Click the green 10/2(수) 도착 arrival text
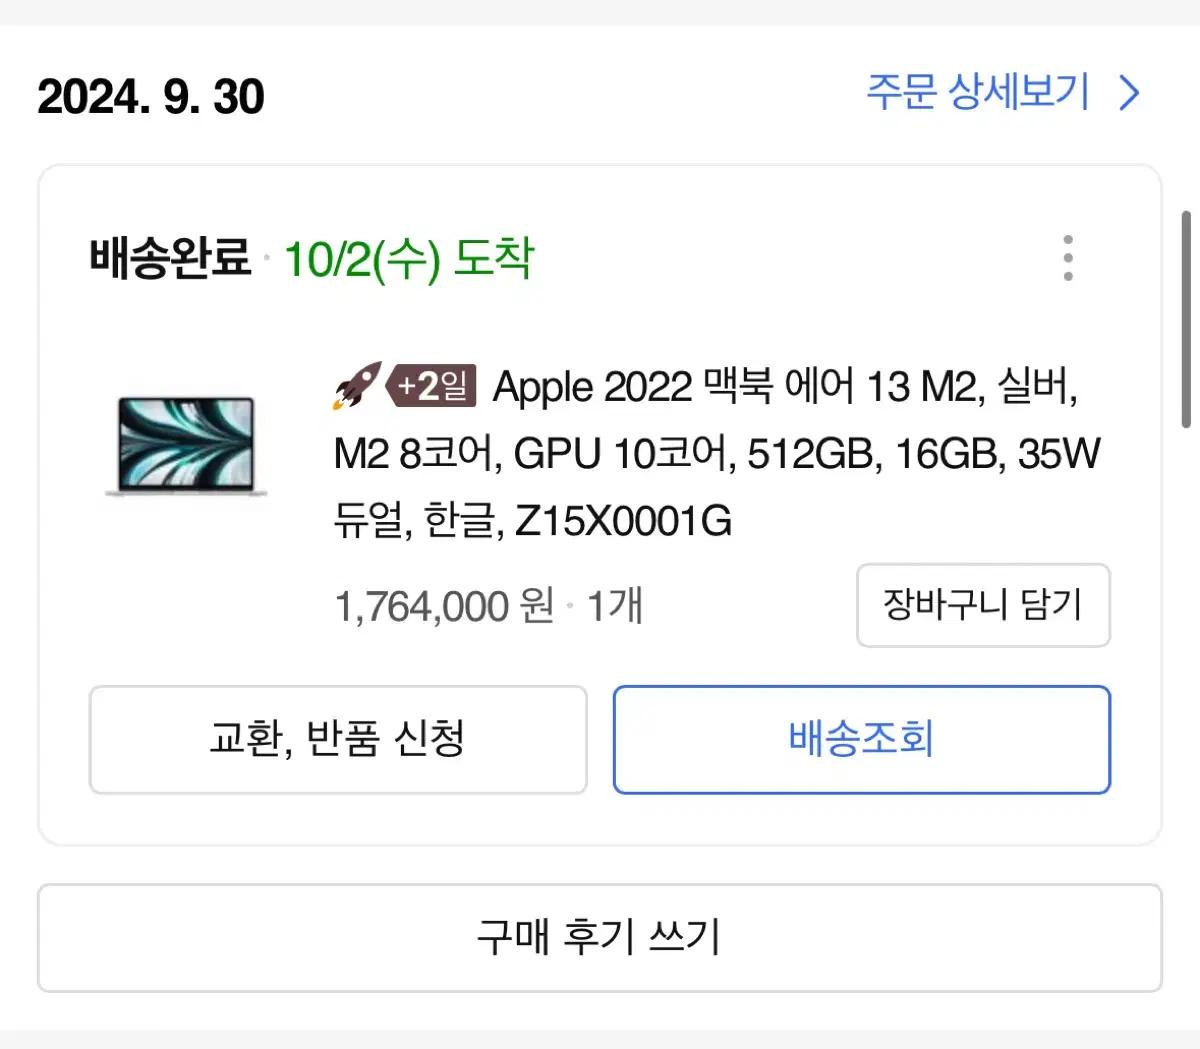 coord(409,259)
